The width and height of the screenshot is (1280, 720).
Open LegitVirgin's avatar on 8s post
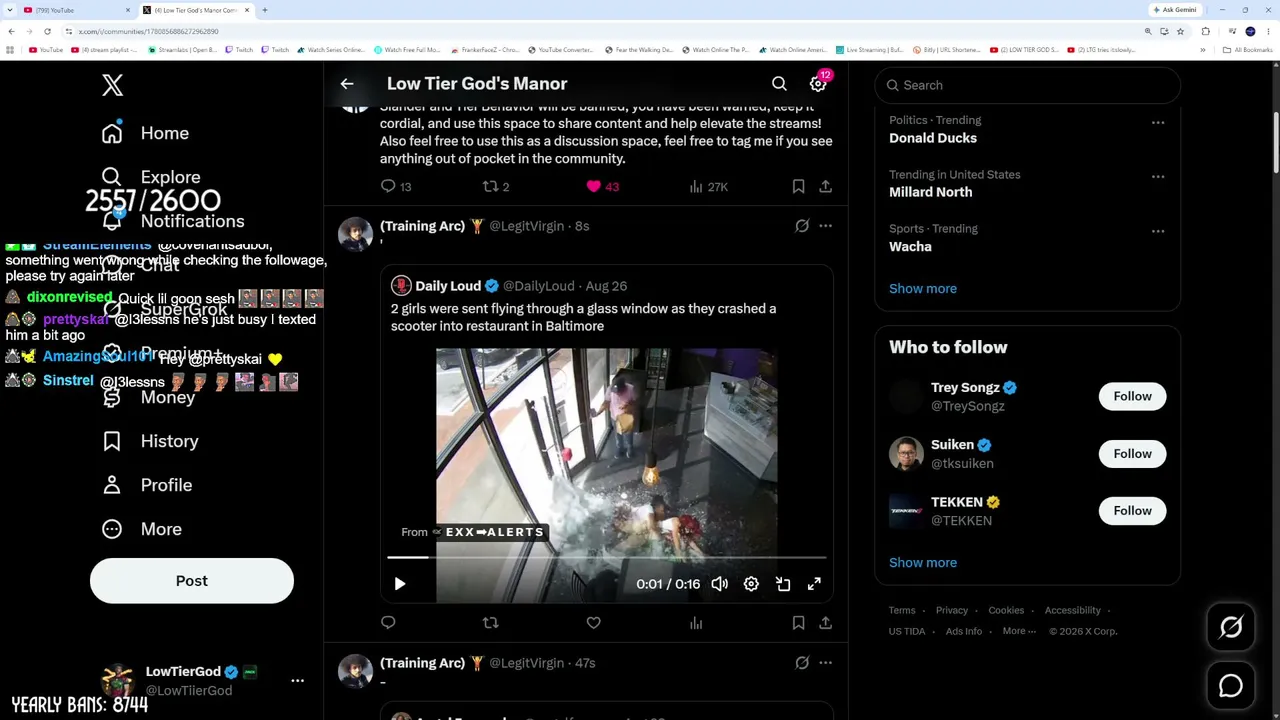click(355, 234)
